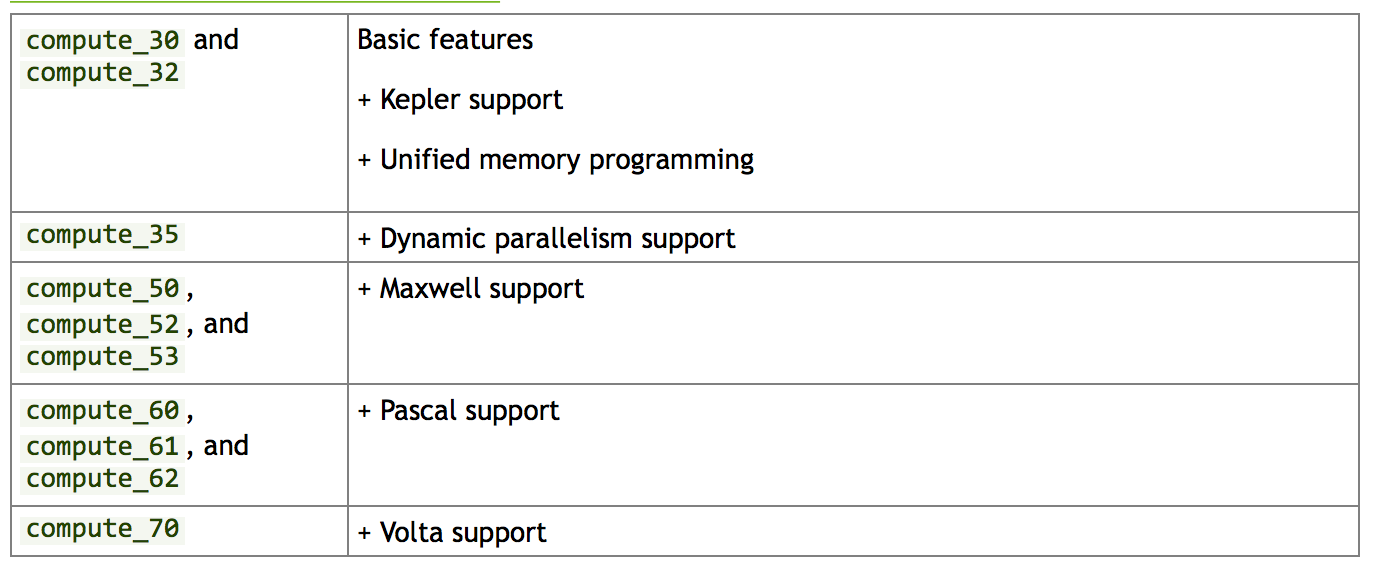This screenshot has height=570, width=1380.
Task: Click the compute_60 code label
Action: pos(103,411)
